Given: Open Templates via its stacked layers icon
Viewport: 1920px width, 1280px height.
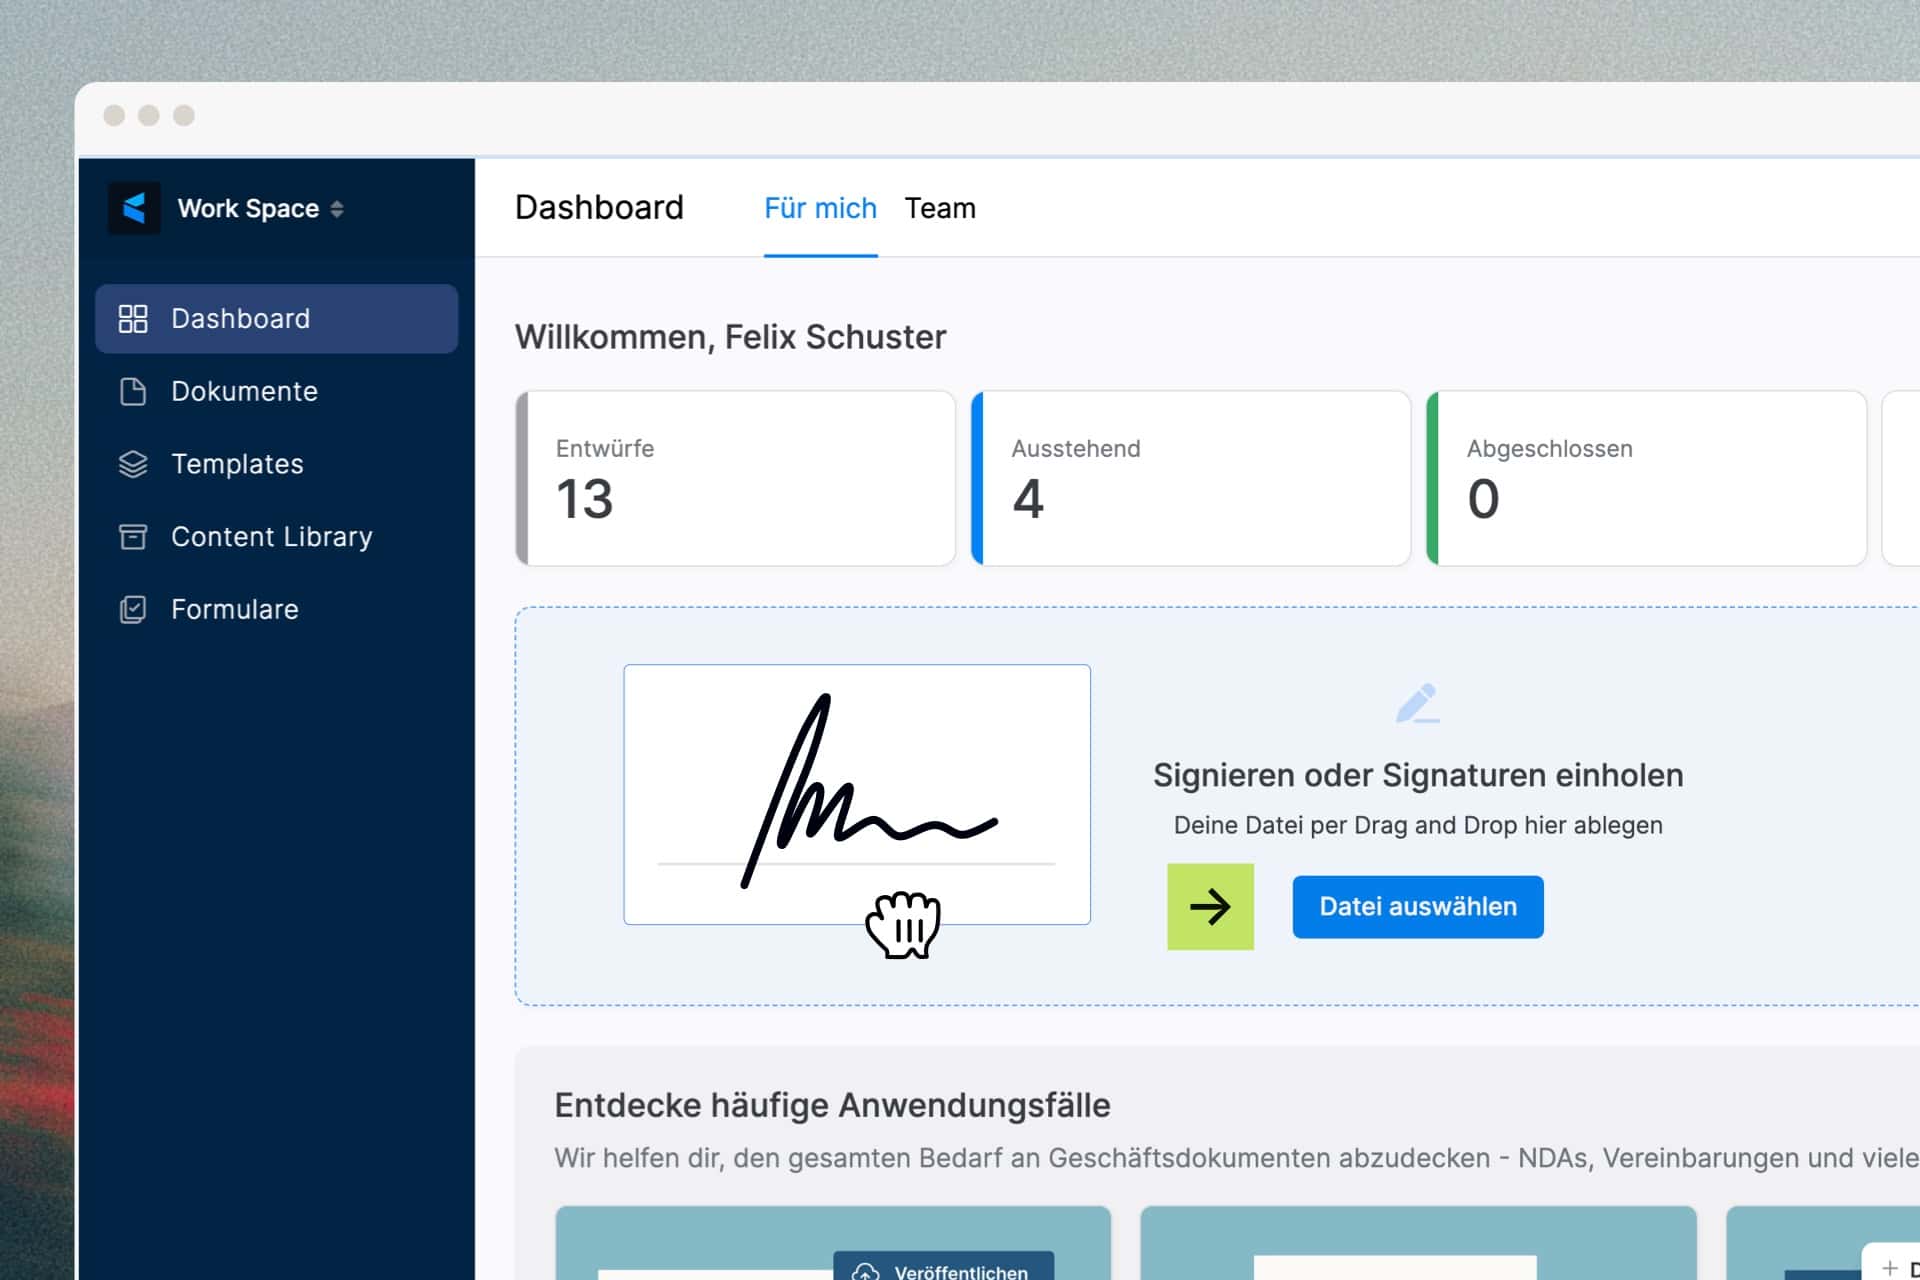Looking at the screenshot, I should tap(134, 463).
